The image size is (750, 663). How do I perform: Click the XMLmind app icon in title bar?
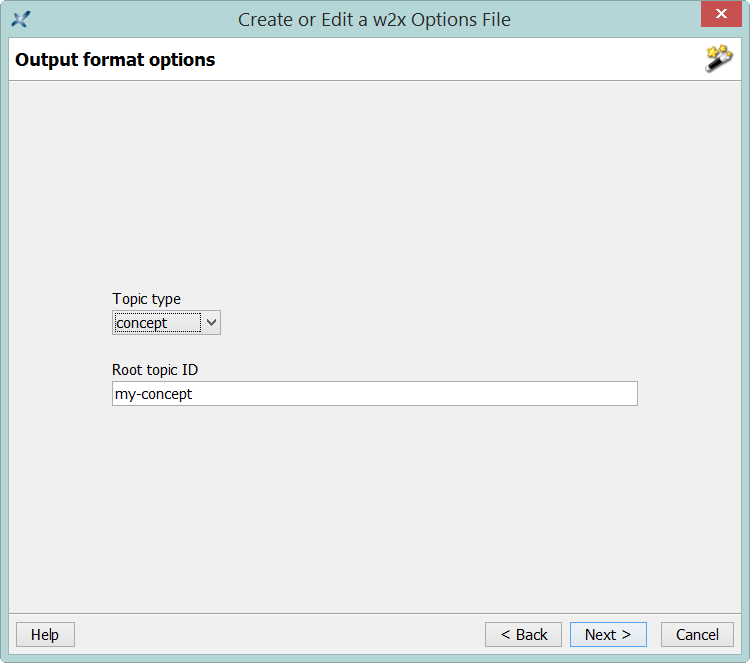pos(21,19)
